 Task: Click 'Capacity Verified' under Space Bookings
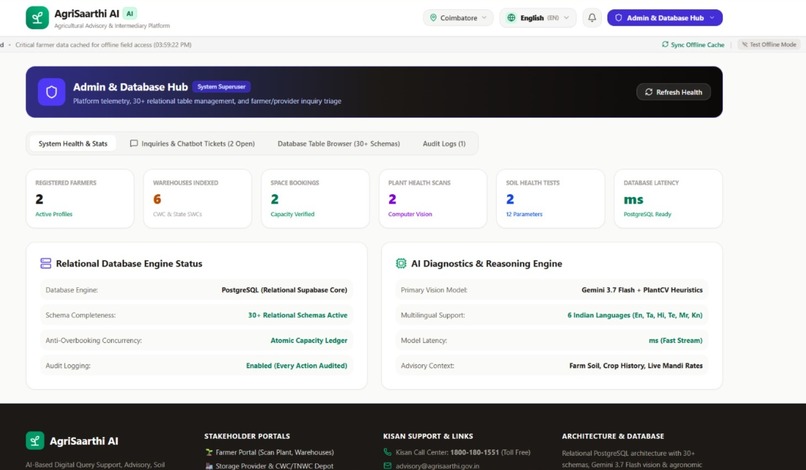point(292,214)
